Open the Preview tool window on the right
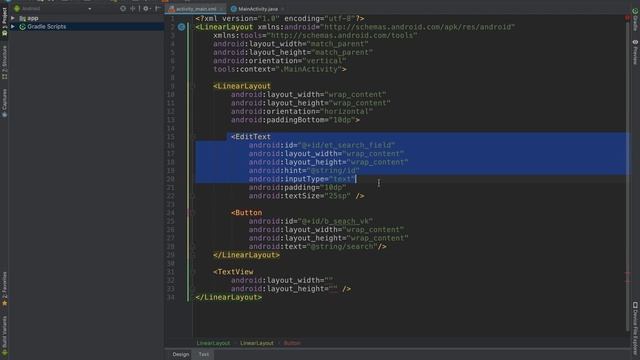The image size is (640, 360). 635,52
